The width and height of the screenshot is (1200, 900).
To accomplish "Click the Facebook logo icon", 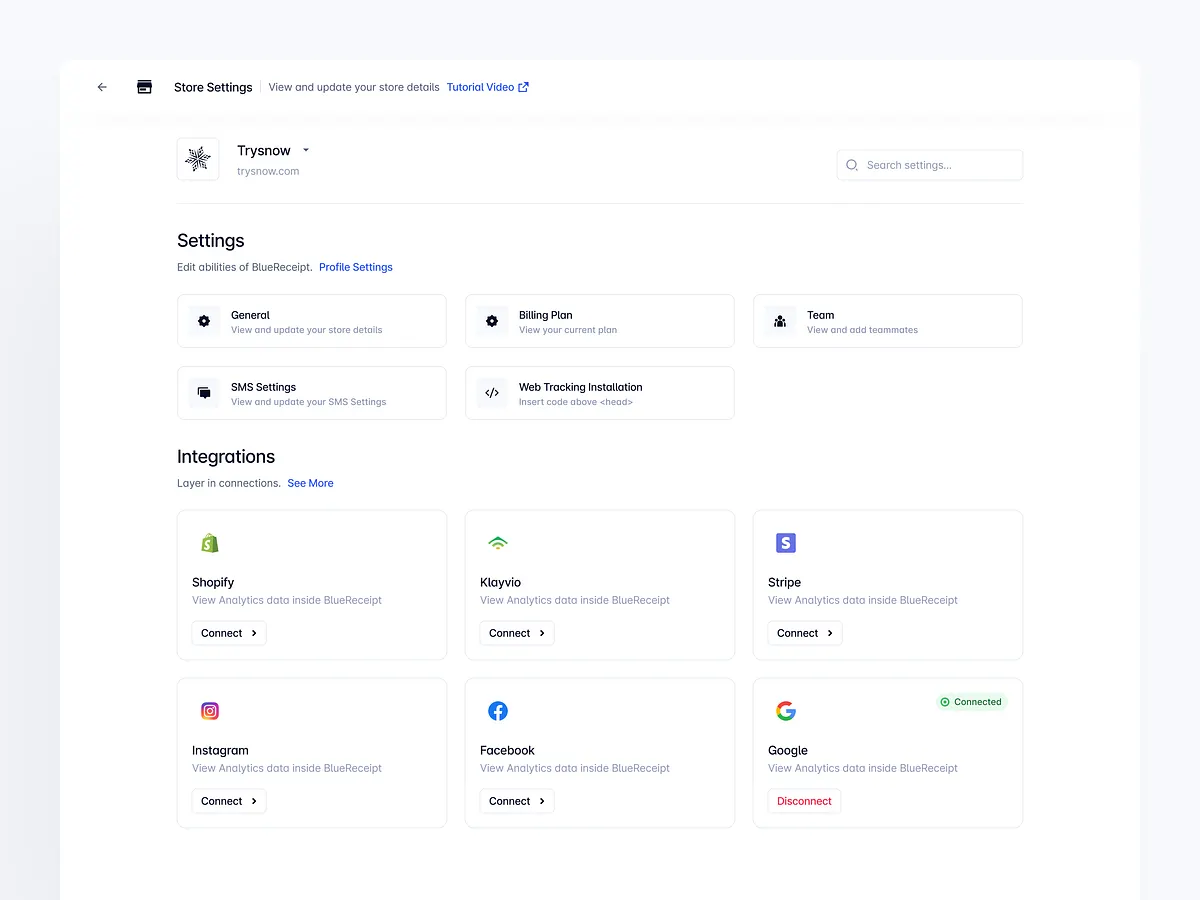I will coord(498,711).
